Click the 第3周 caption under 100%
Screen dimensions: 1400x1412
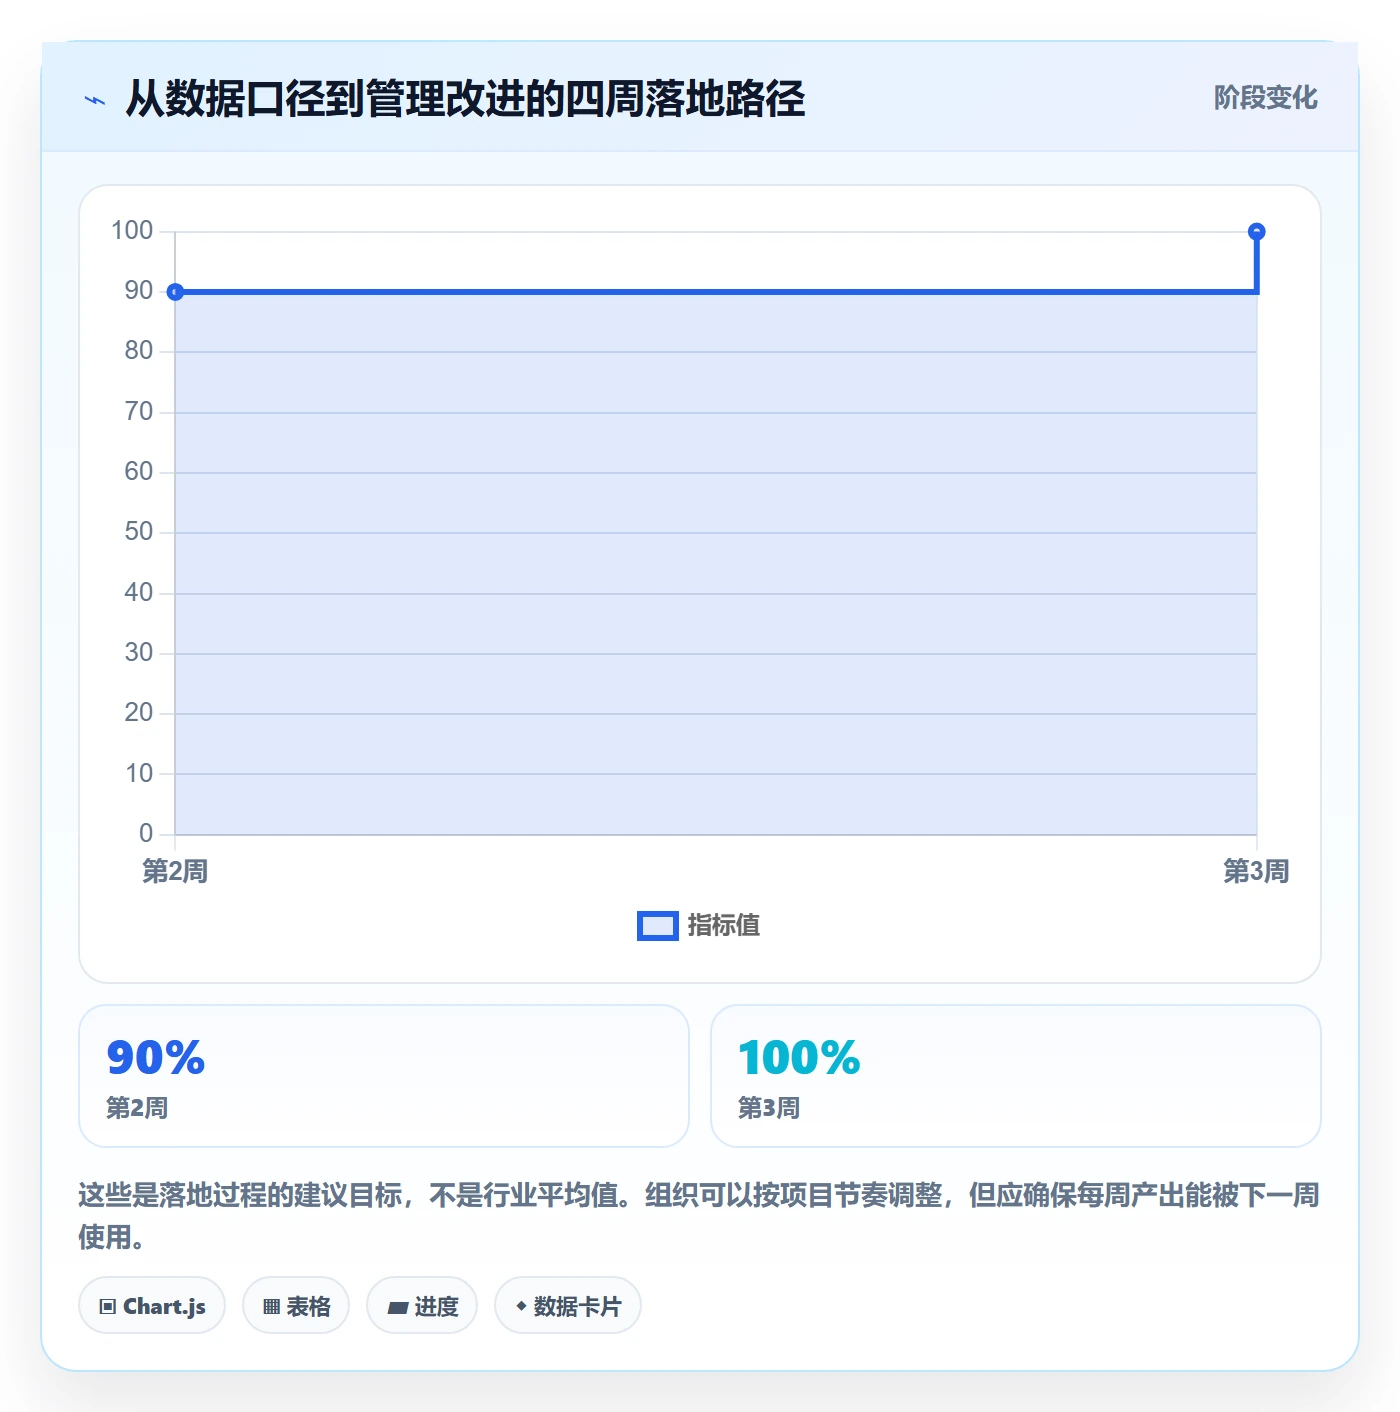click(769, 1108)
